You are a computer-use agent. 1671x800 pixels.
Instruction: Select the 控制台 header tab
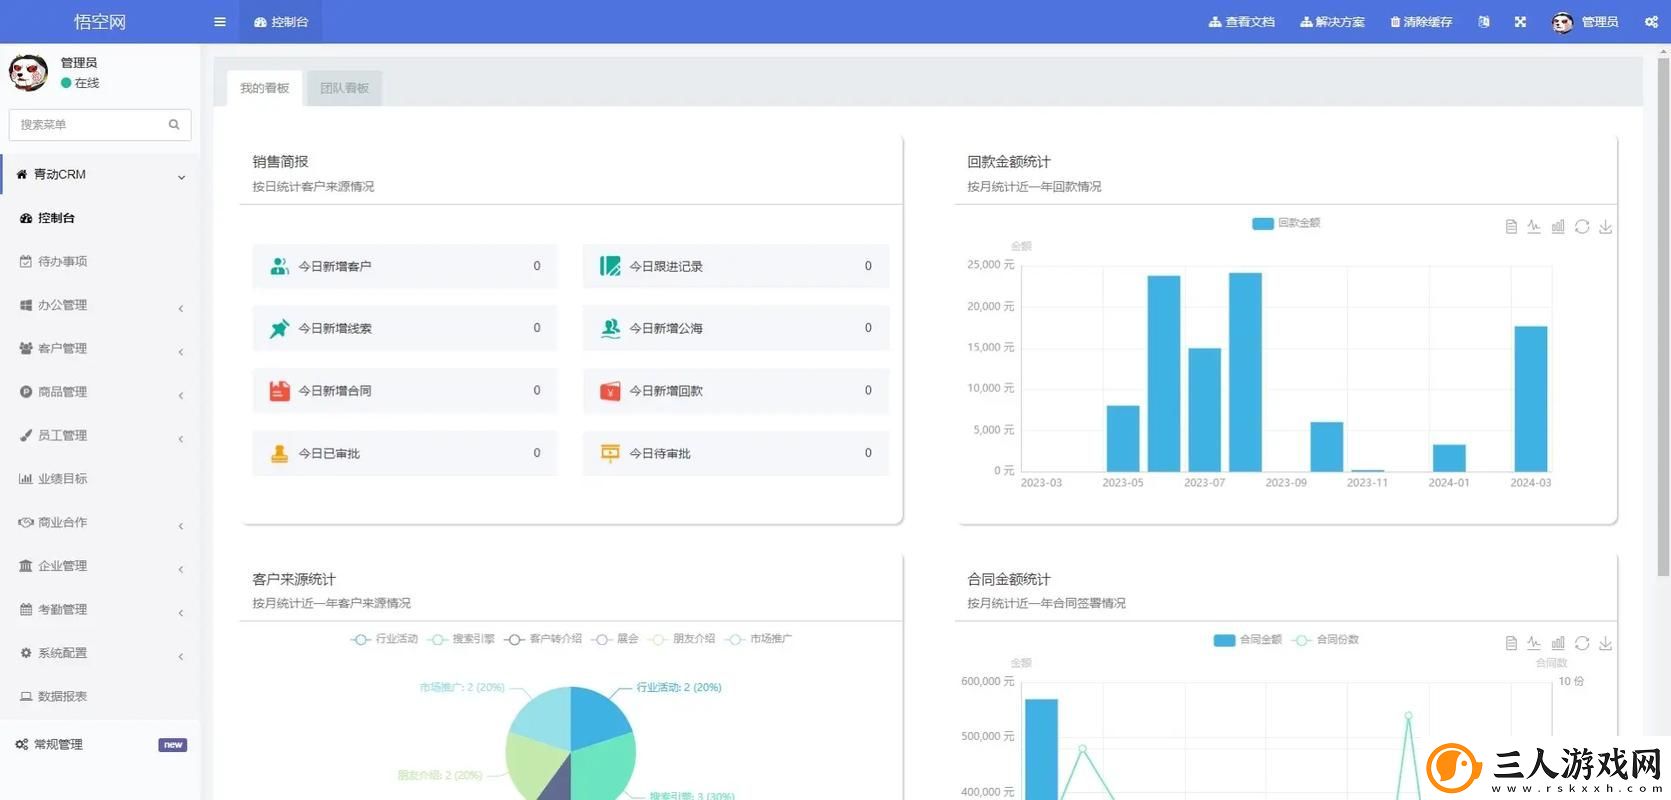tap(281, 22)
